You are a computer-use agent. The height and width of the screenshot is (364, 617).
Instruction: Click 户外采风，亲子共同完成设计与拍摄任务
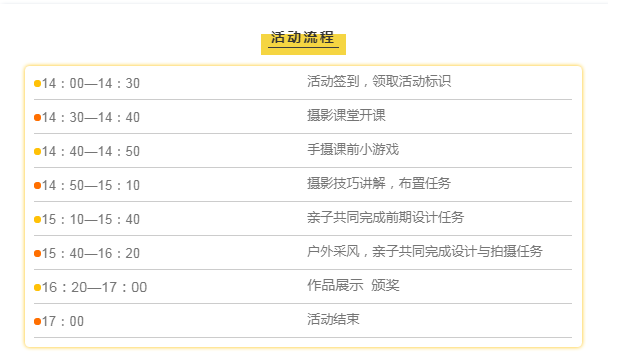point(425,251)
